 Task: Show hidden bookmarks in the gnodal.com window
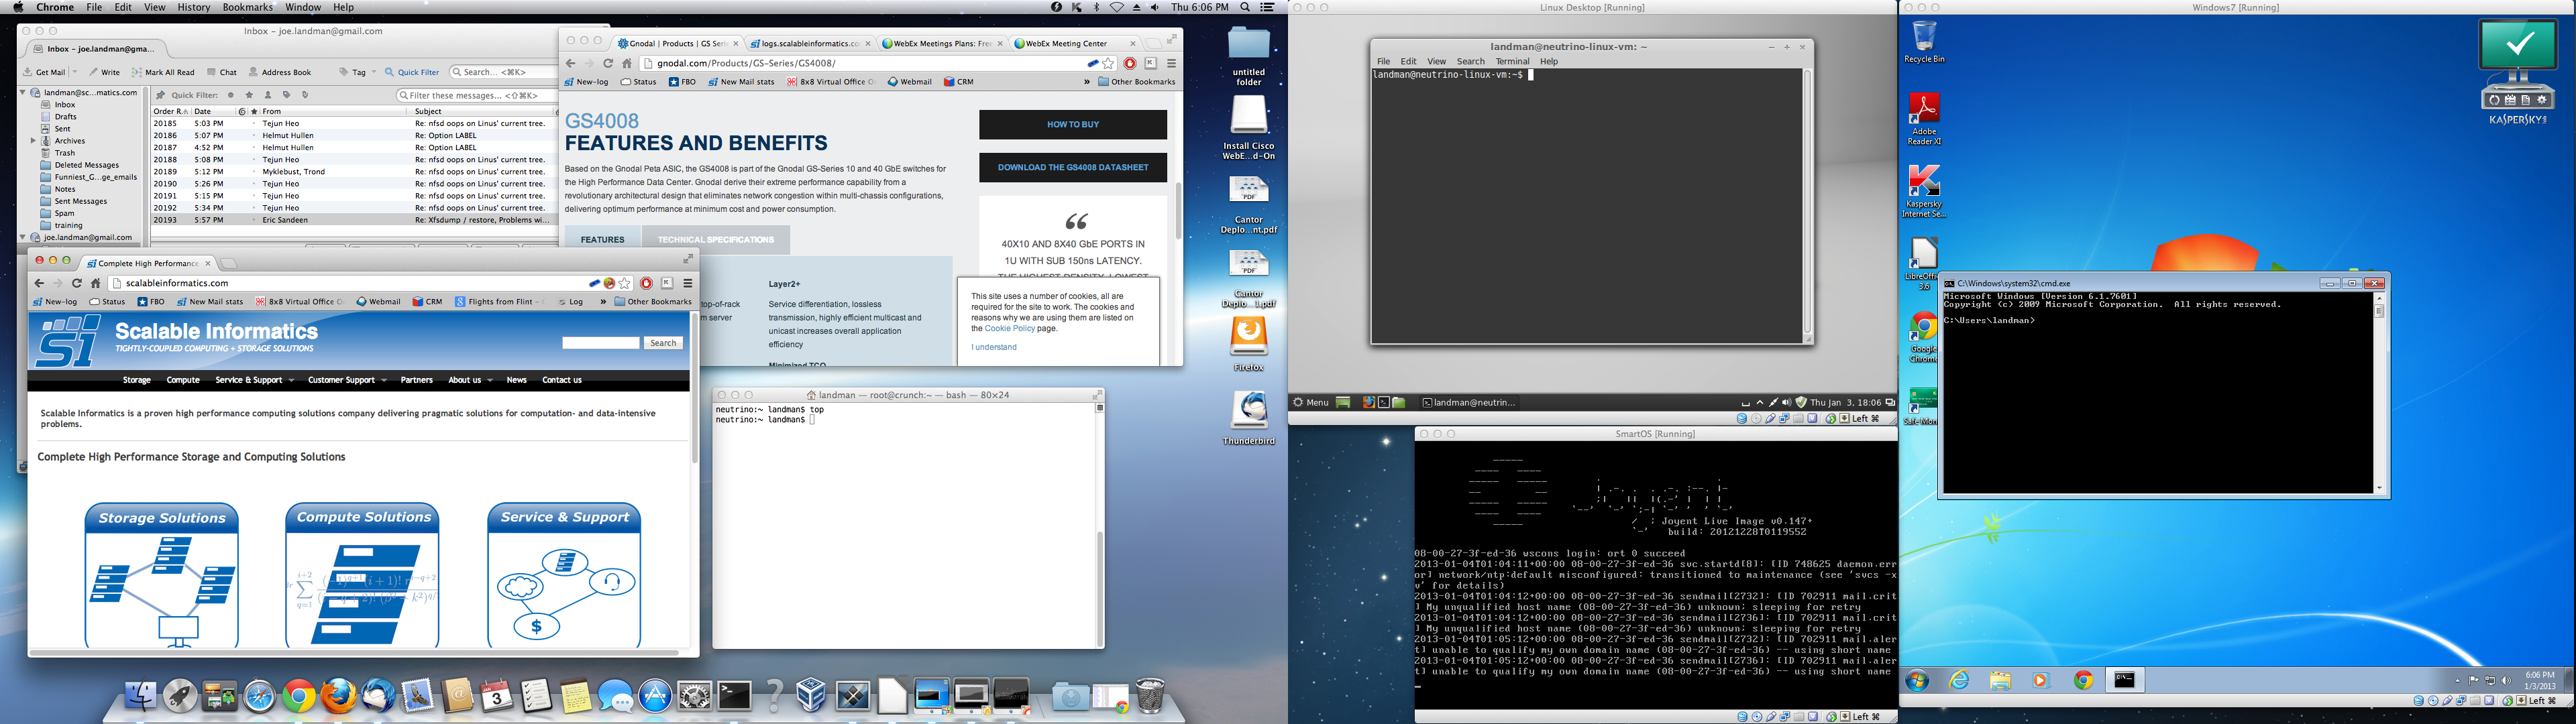pyautogui.click(x=1087, y=82)
